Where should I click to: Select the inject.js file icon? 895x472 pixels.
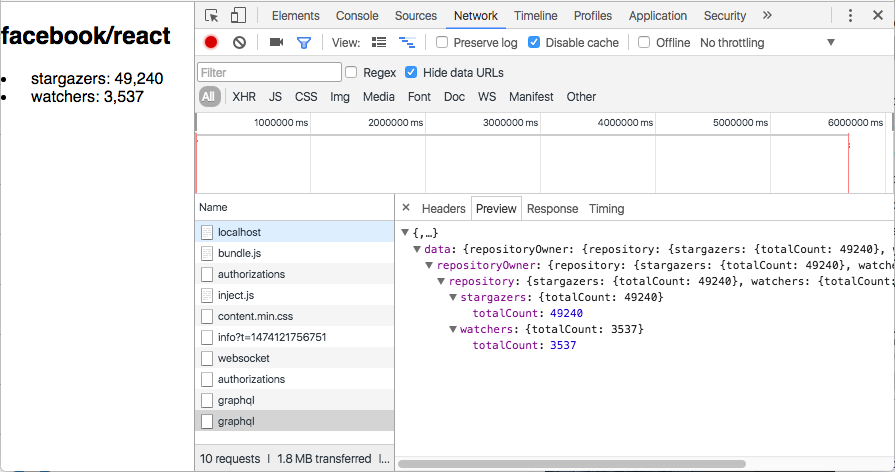click(207, 295)
